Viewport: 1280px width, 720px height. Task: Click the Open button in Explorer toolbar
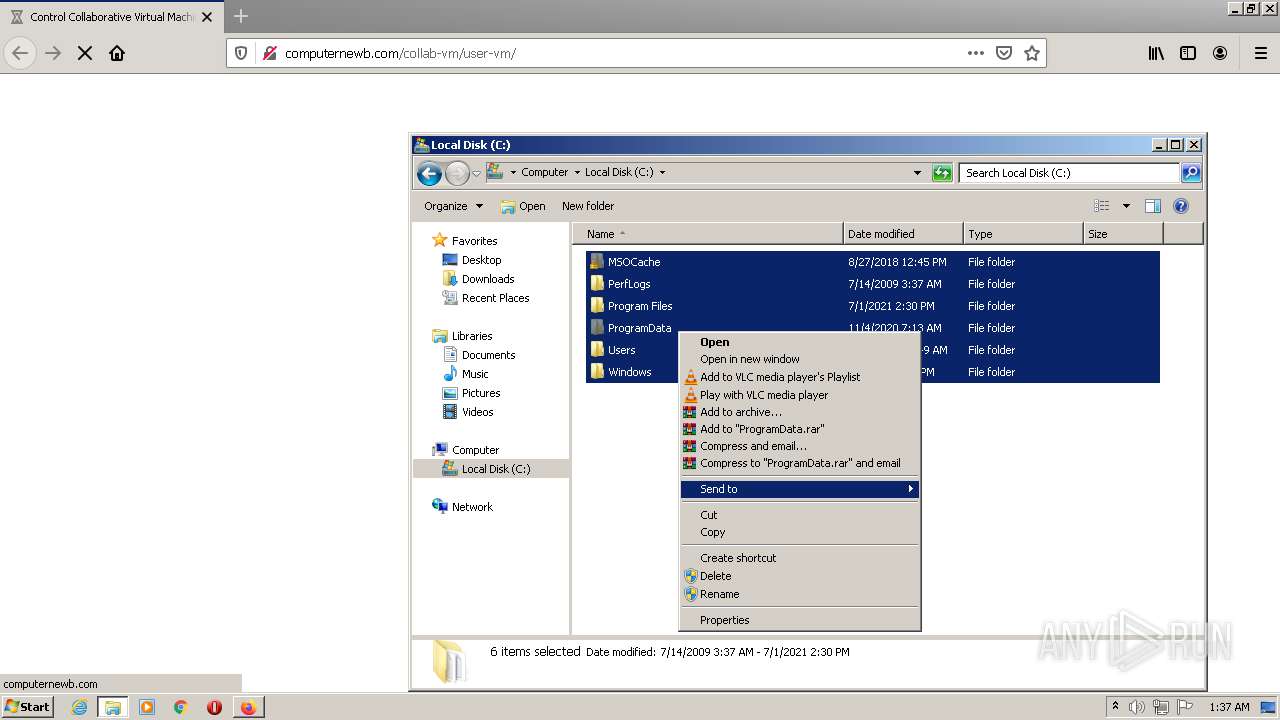tap(523, 206)
